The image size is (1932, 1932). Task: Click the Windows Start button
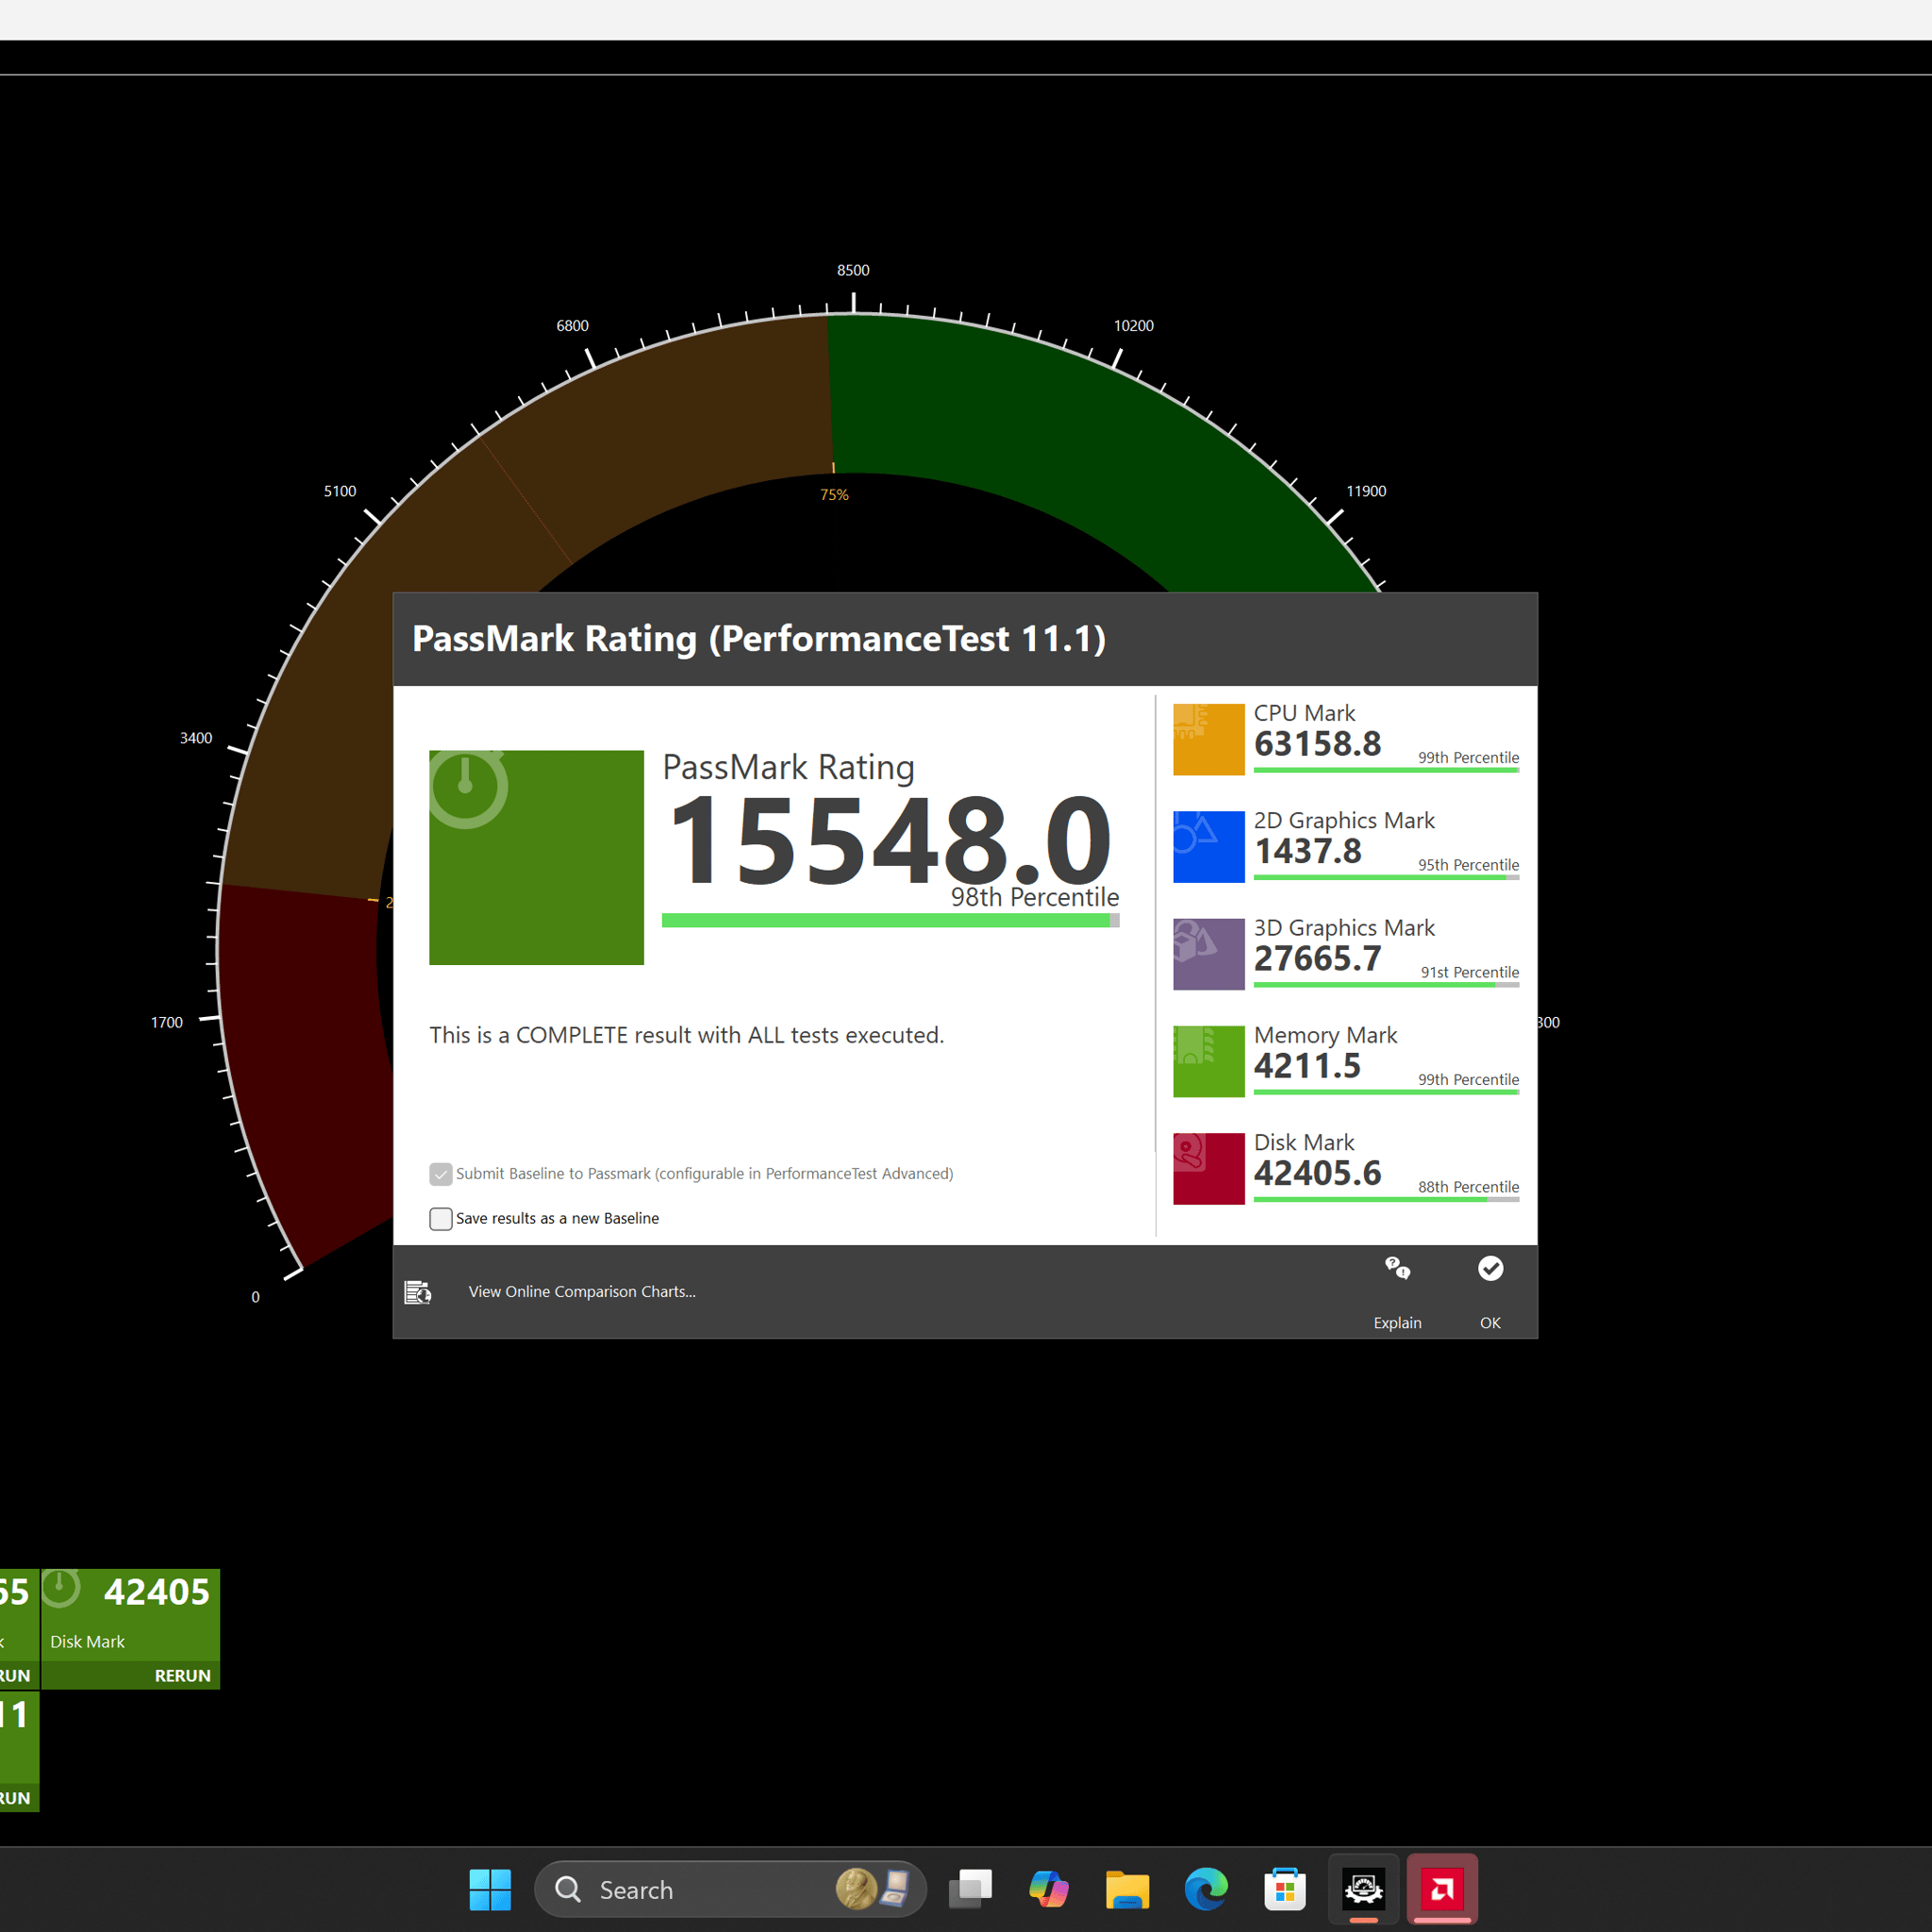(x=489, y=1888)
